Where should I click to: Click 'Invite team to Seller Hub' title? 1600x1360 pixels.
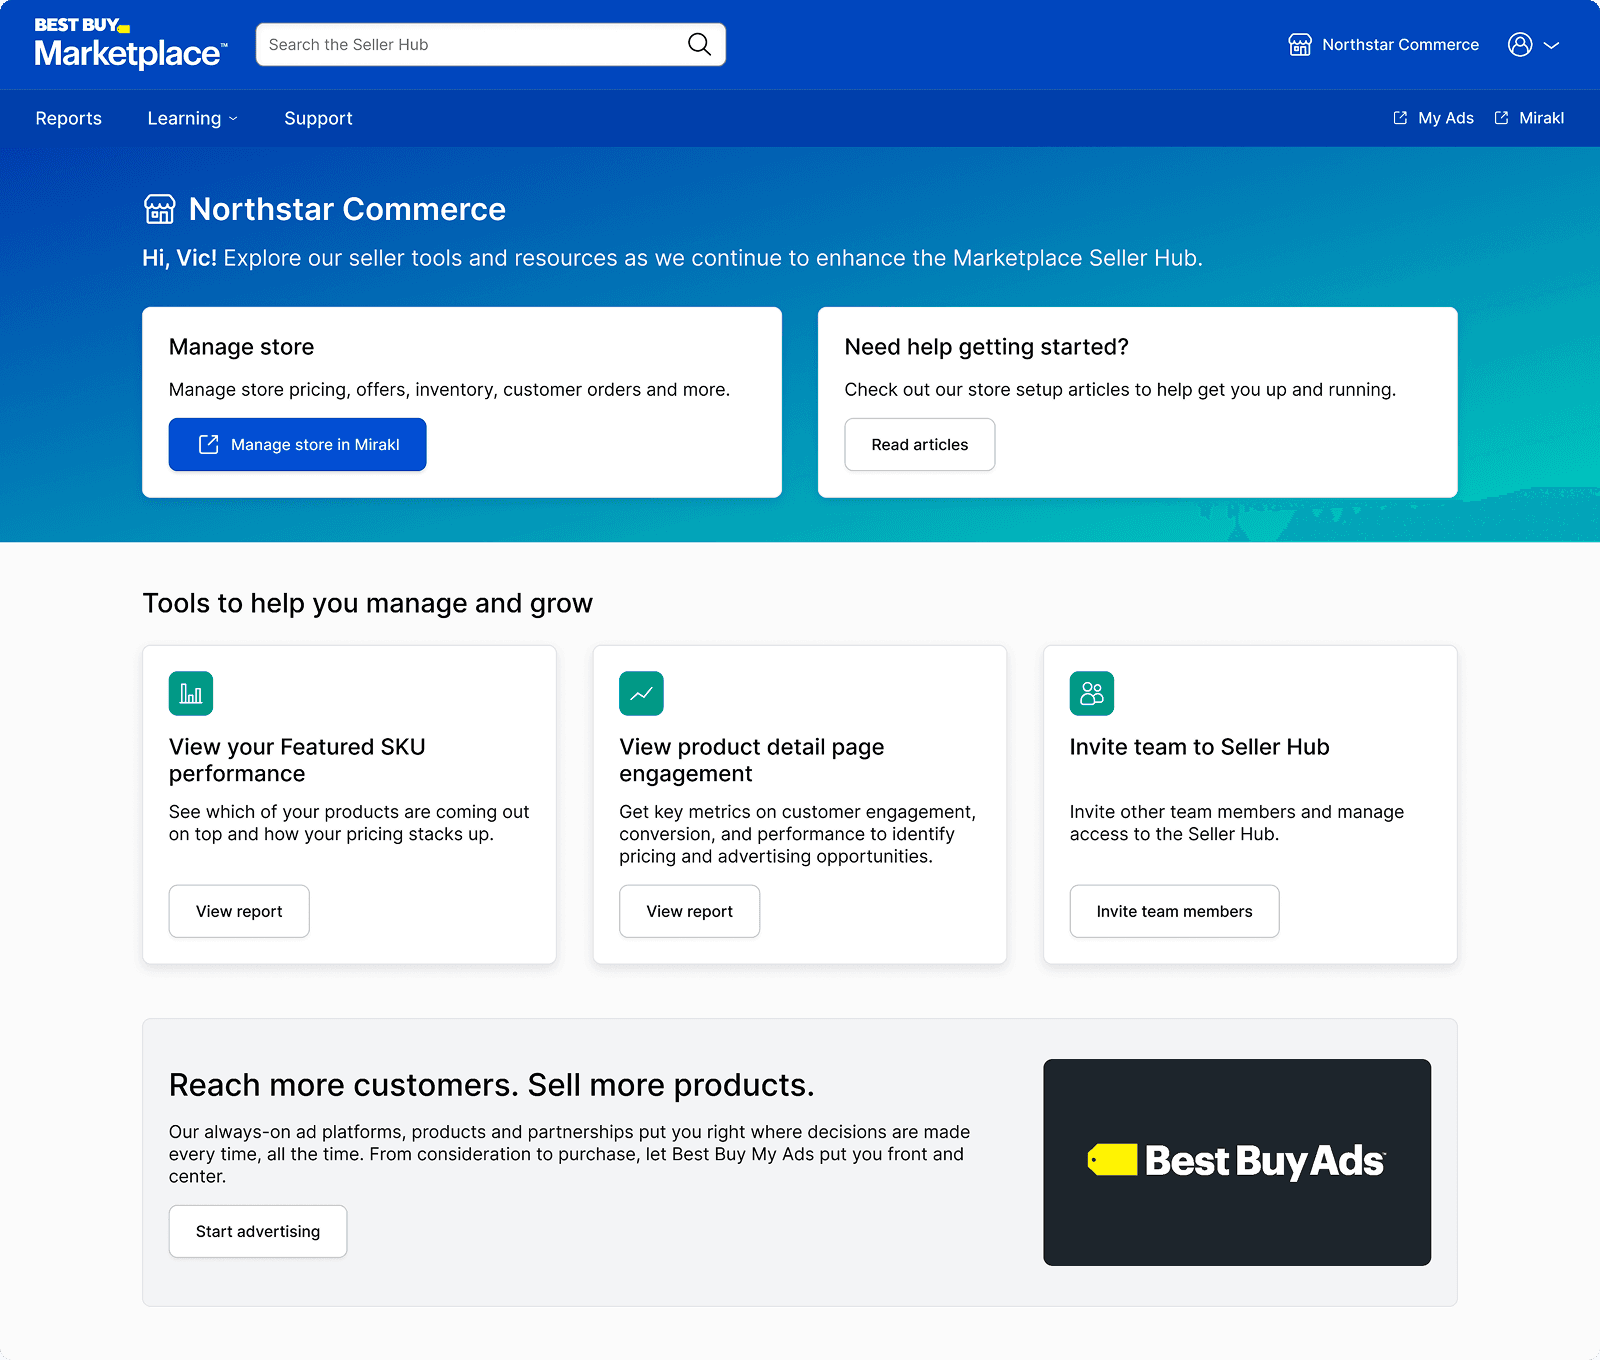tap(1200, 747)
